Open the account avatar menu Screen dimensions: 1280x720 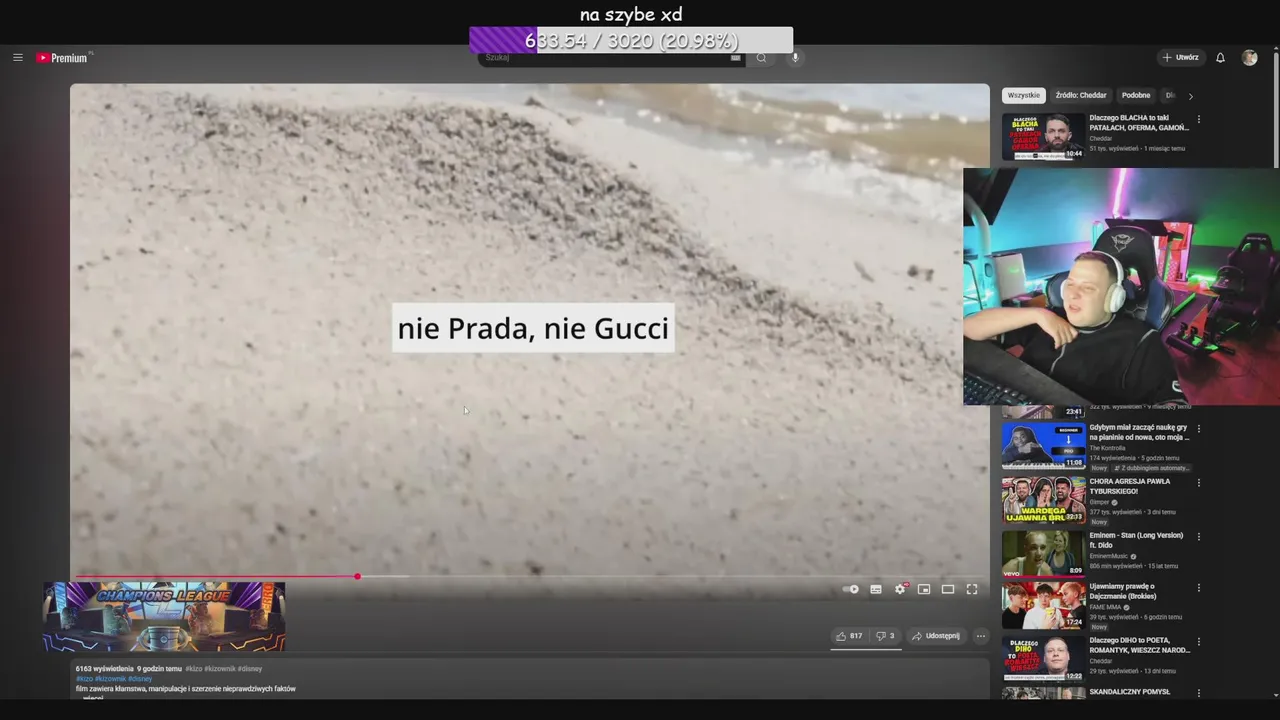(x=1250, y=58)
